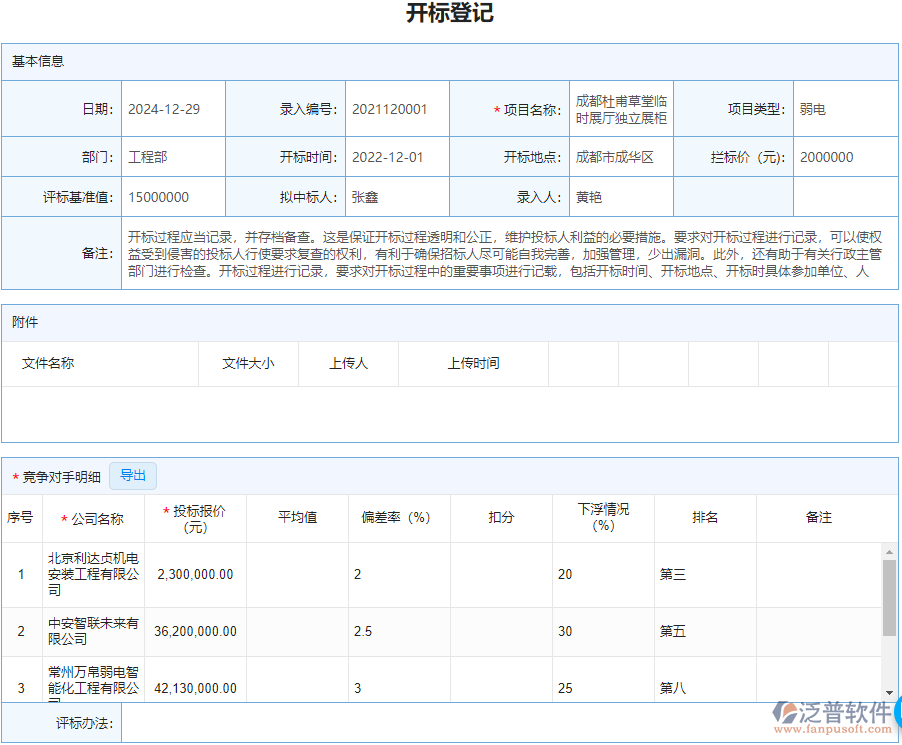
Task: Click the red asterisk beside 投标报价 column
Action: (x=164, y=510)
